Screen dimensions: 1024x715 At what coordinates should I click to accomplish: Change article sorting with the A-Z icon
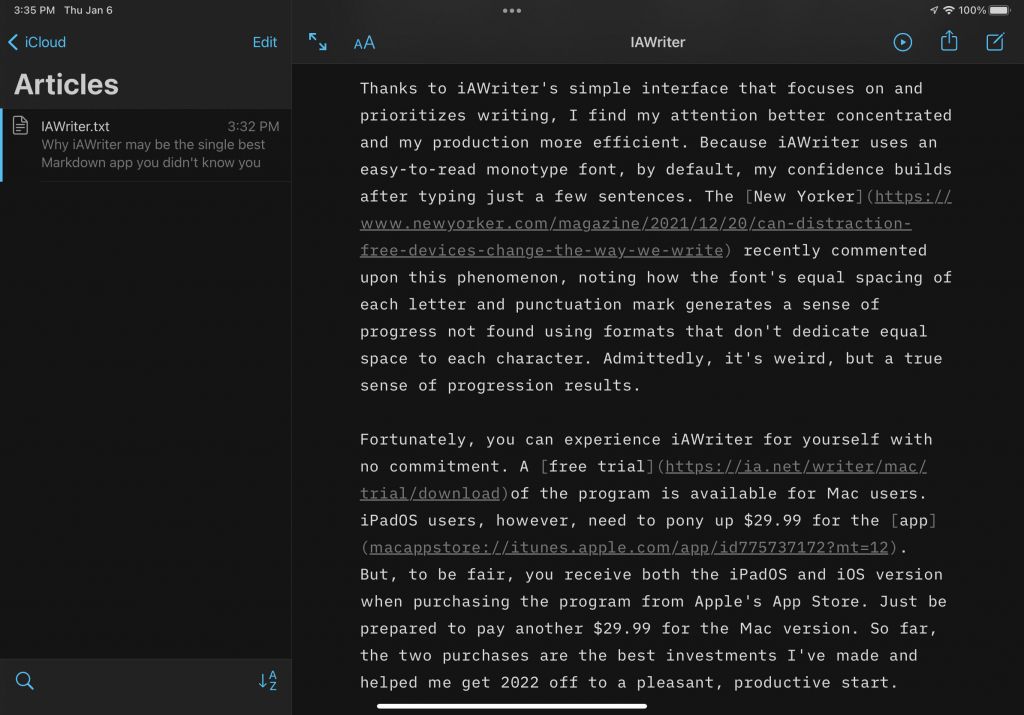[x=266, y=681]
